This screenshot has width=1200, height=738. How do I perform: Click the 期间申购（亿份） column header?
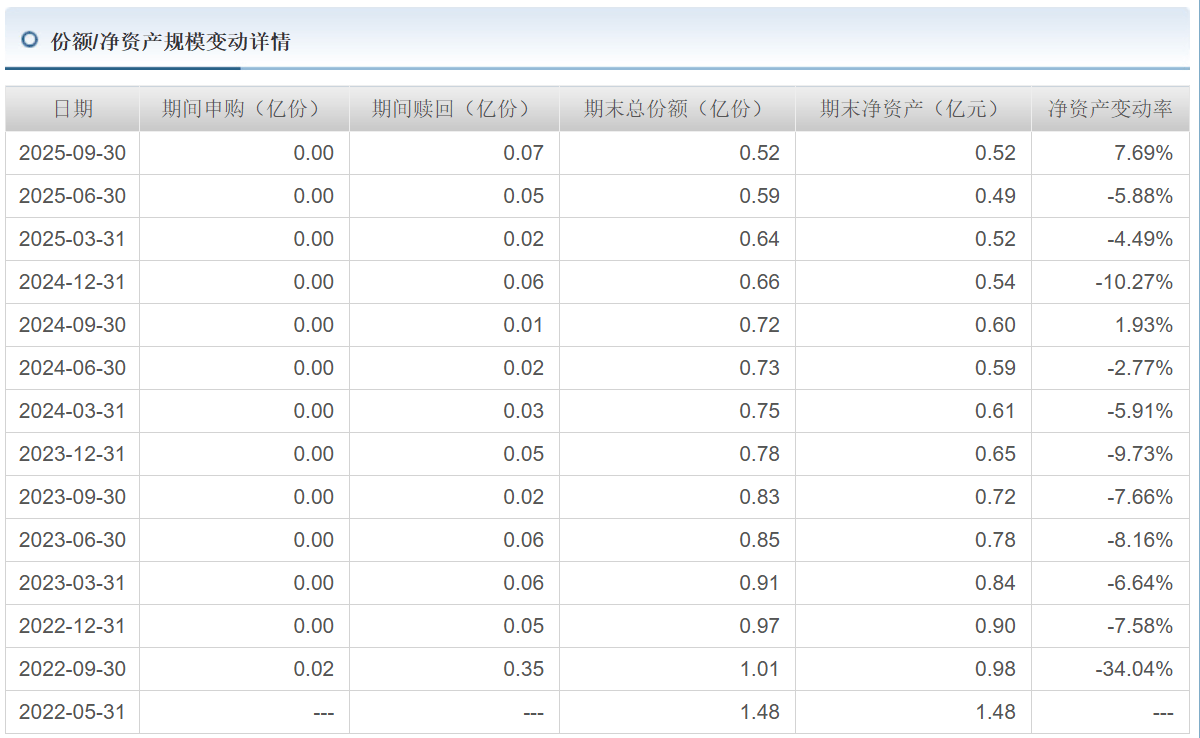243,109
